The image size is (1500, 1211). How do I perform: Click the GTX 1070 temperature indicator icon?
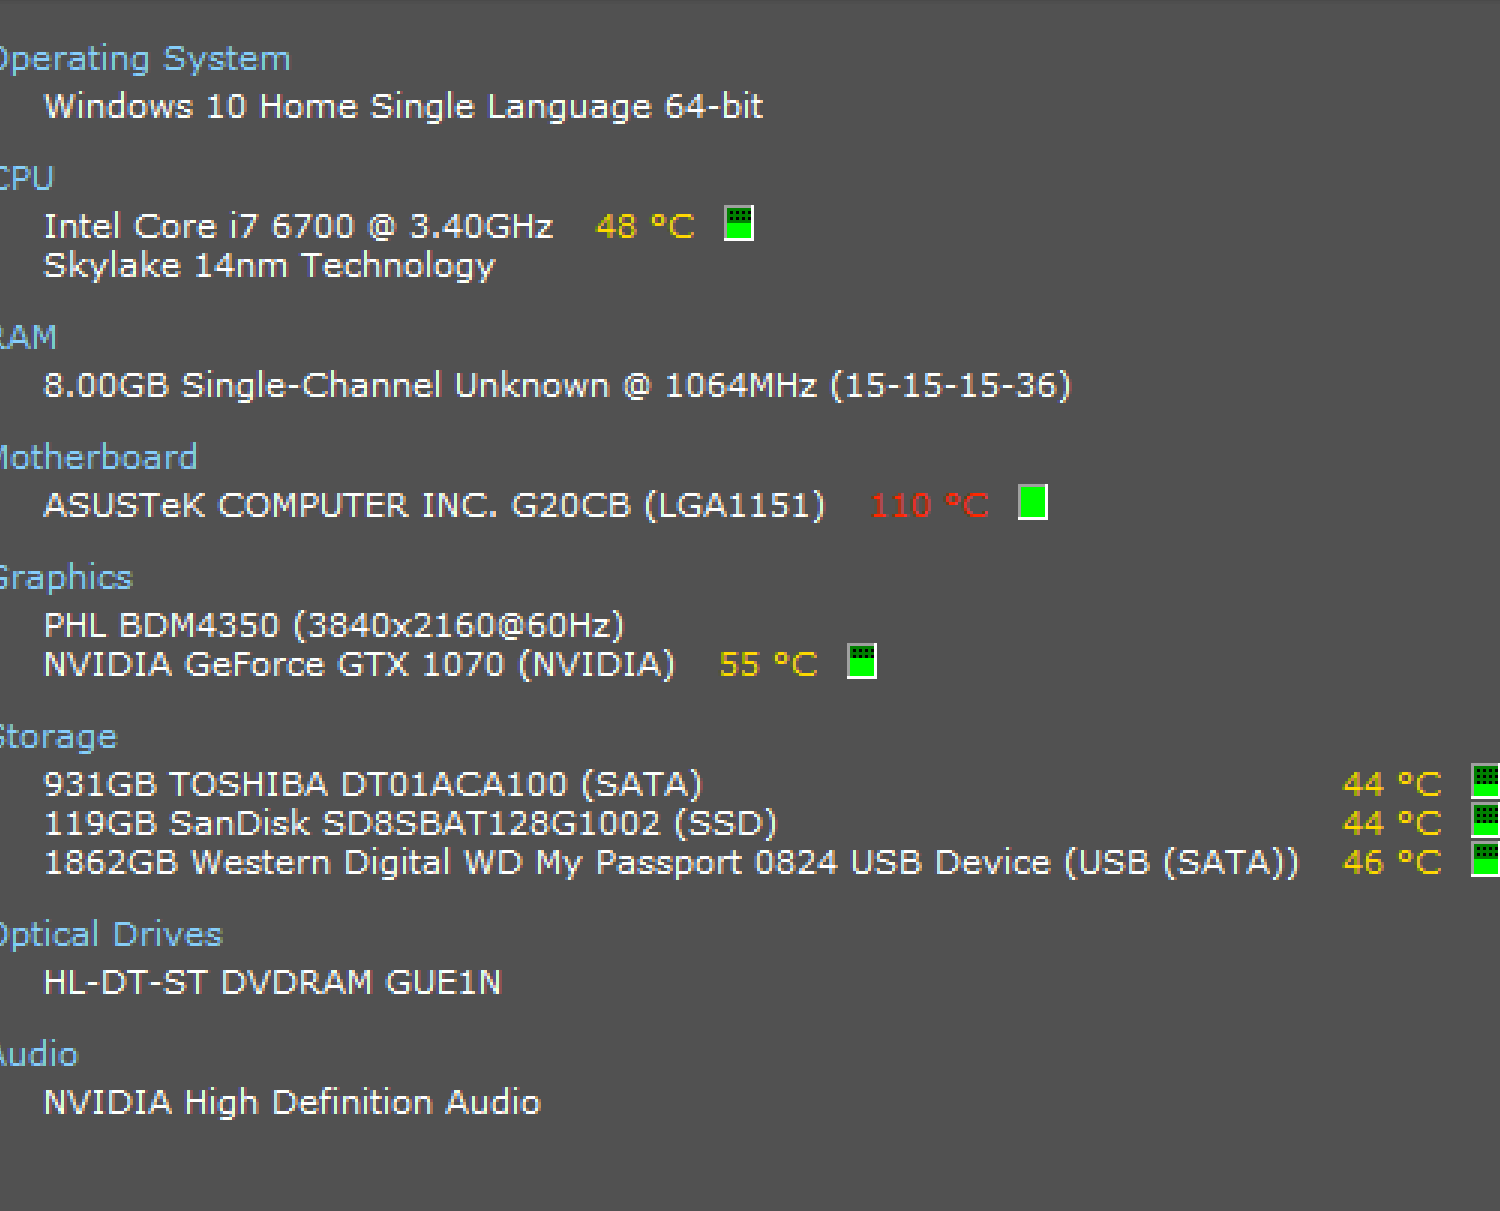click(x=861, y=661)
